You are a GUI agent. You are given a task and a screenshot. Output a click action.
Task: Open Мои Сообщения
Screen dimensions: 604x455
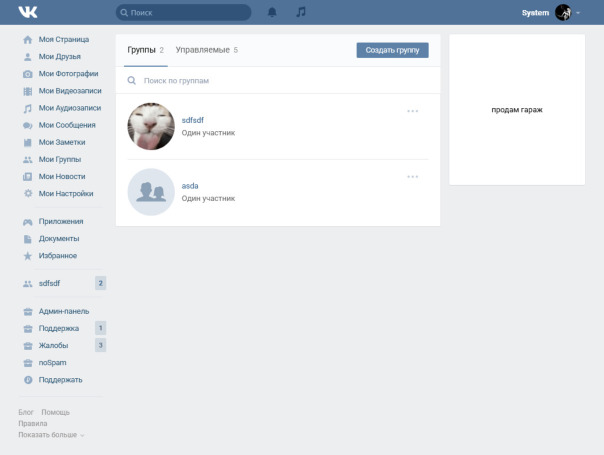tap(67, 125)
